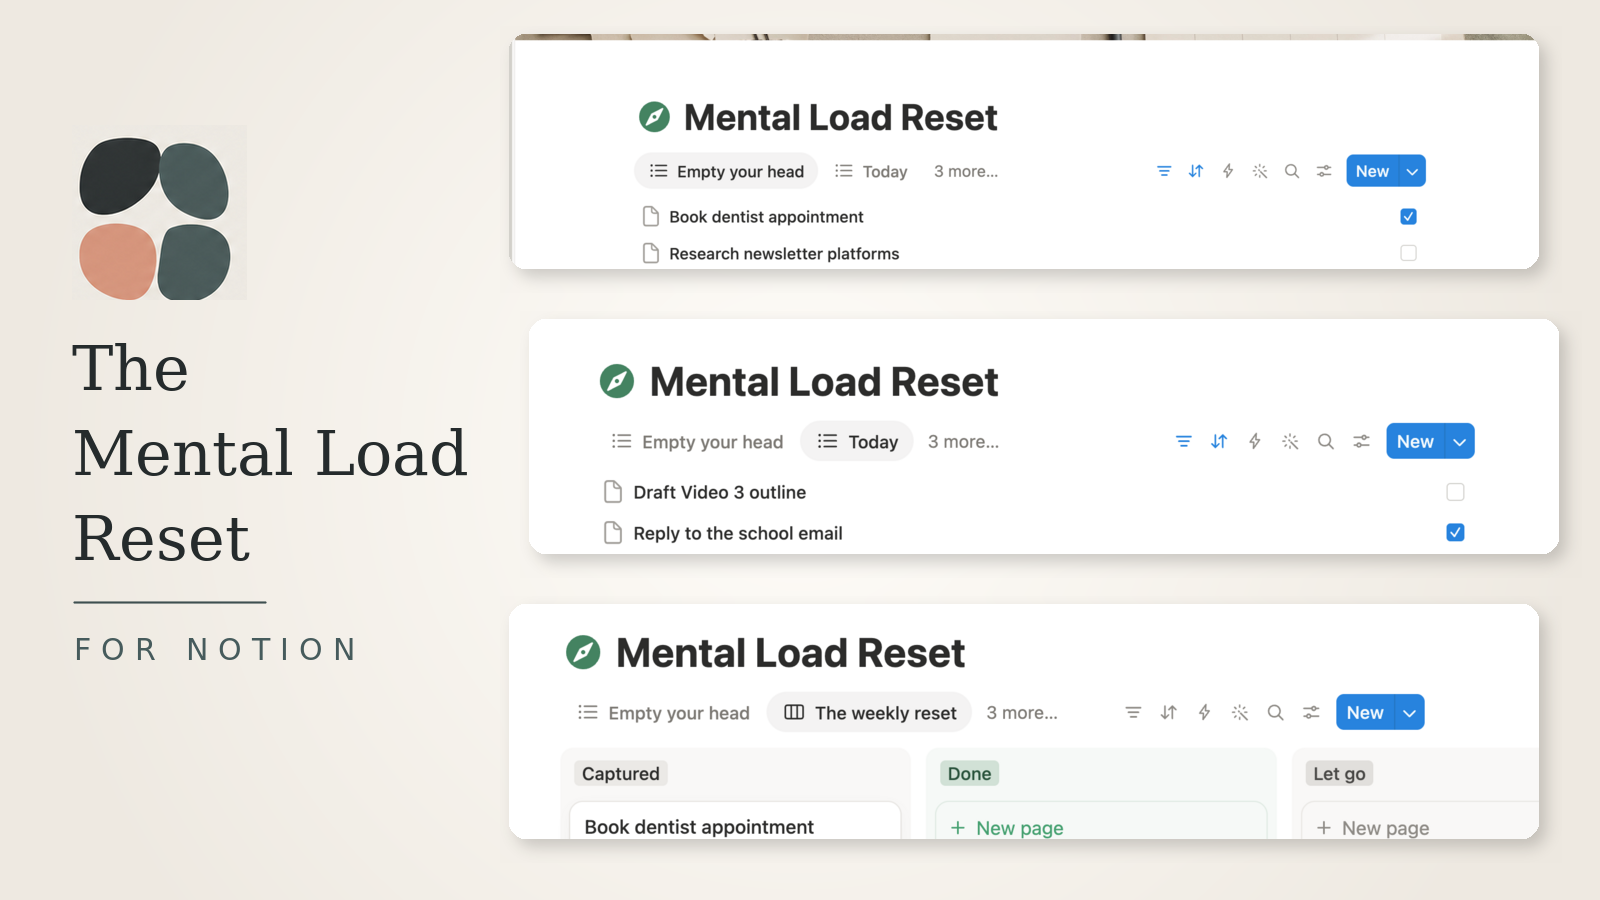Expand New button dropdown arrow in bottom panel
Screen dimensions: 1600x900
[1410, 712]
